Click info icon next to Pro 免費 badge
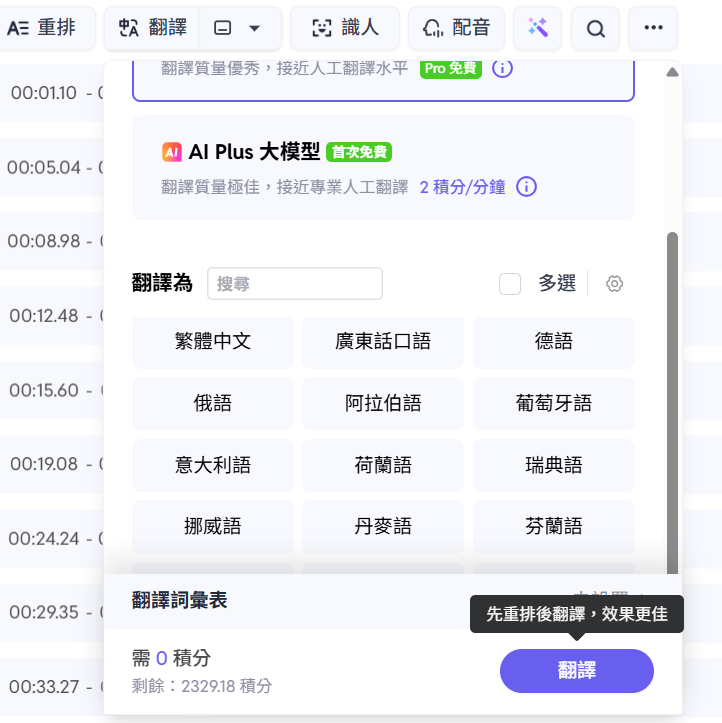This screenshot has height=723, width=722. coord(502,69)
